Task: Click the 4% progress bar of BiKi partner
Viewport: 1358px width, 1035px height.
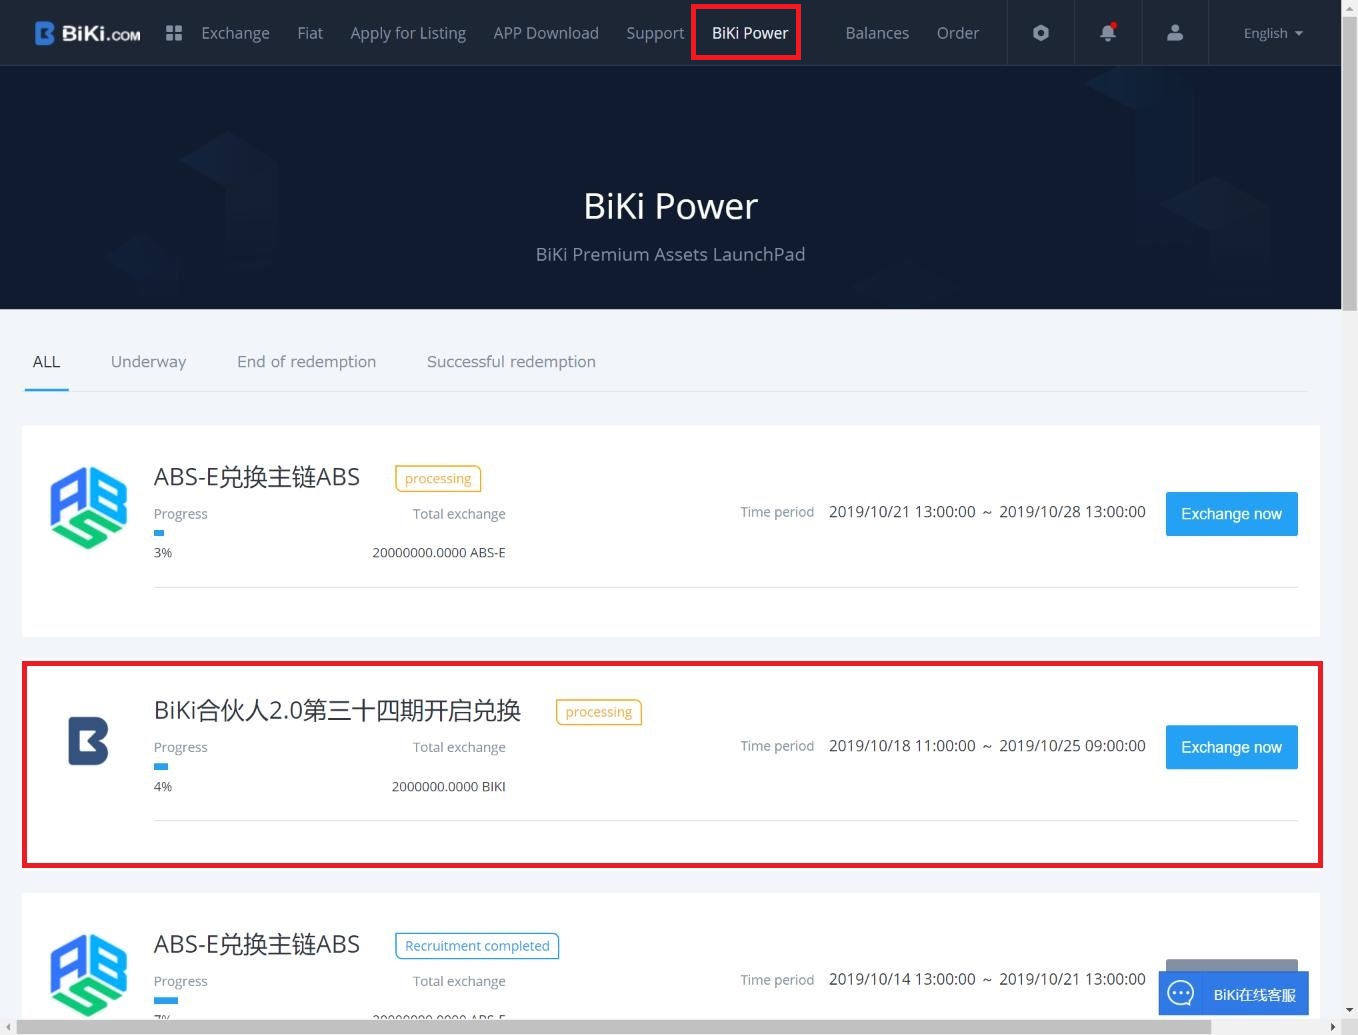Action: (161, 767)
